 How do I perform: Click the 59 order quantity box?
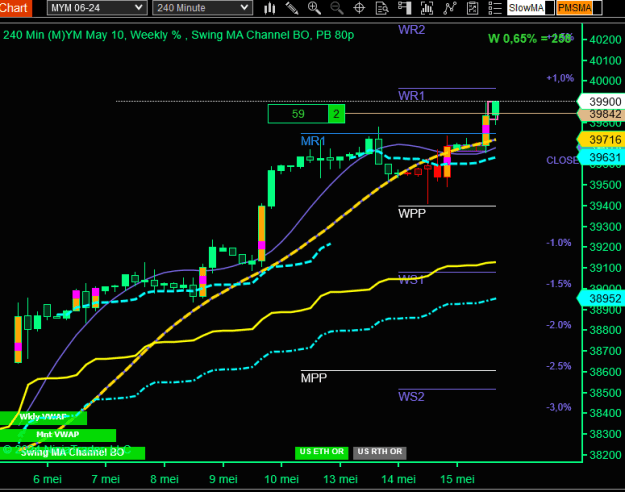coord(298,114)
